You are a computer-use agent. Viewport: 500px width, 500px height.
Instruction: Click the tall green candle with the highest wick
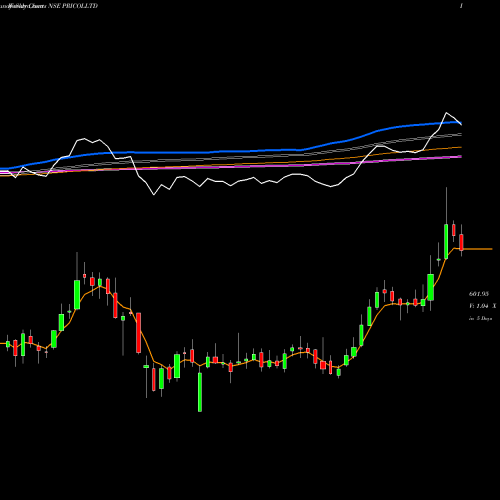[x=446, y=241]
